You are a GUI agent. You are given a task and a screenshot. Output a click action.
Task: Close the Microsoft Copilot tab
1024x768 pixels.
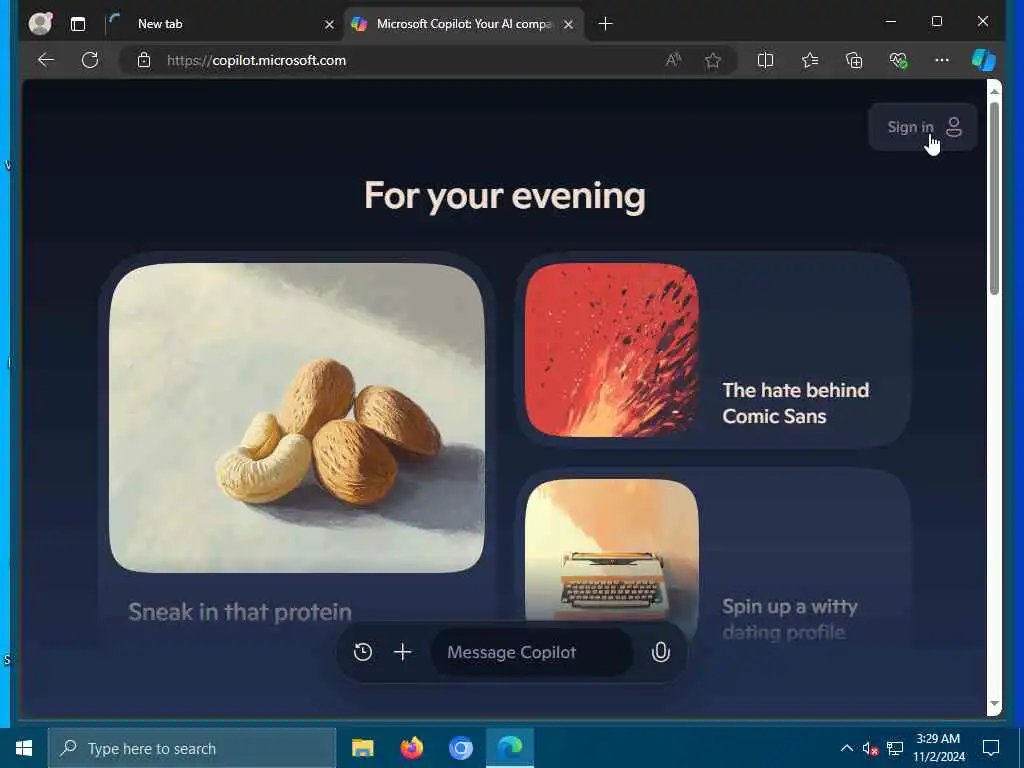(568, 24)
